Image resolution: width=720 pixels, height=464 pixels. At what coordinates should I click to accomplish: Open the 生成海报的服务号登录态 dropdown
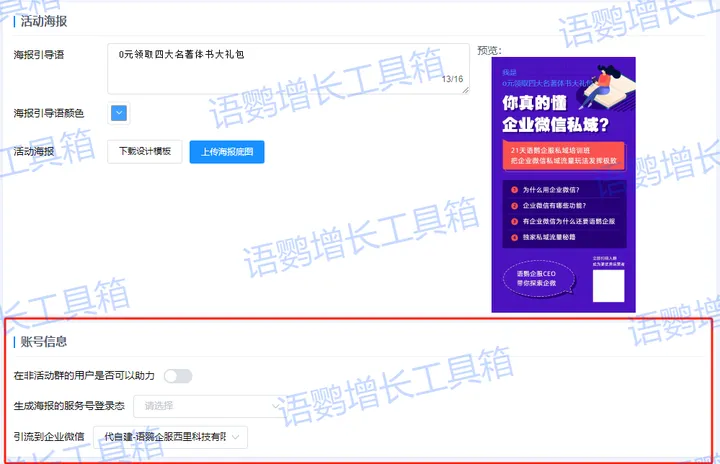pyautogui.click(x=208, y=406)
